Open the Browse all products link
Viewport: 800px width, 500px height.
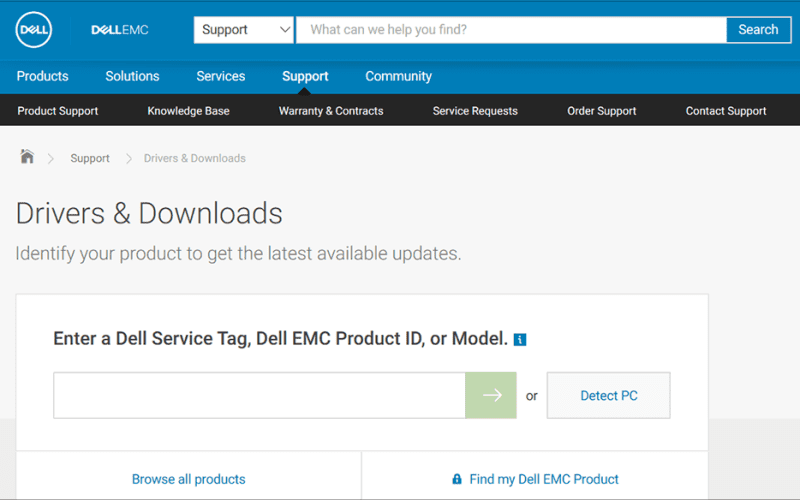188,479
